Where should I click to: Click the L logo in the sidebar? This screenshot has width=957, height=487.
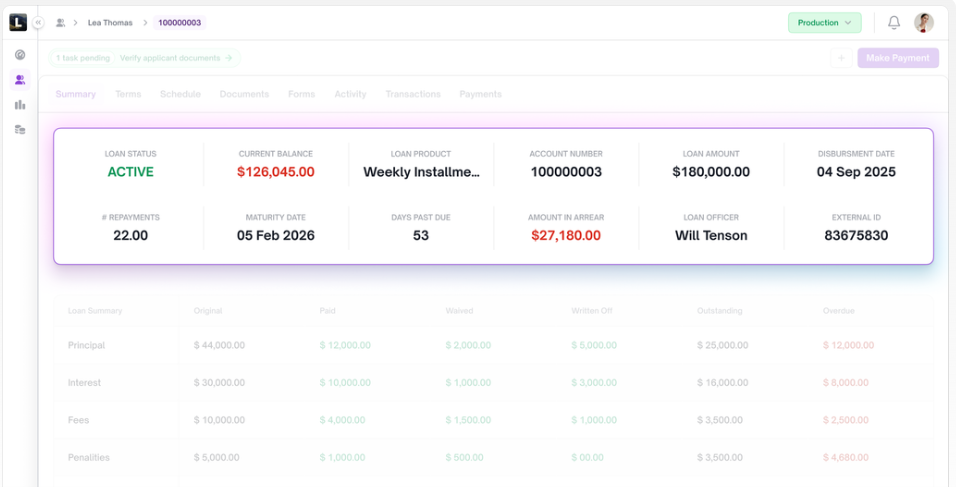(18, 22)
